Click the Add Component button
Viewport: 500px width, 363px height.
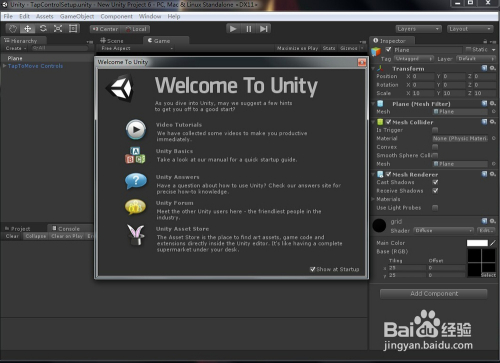tap(434, 294)
